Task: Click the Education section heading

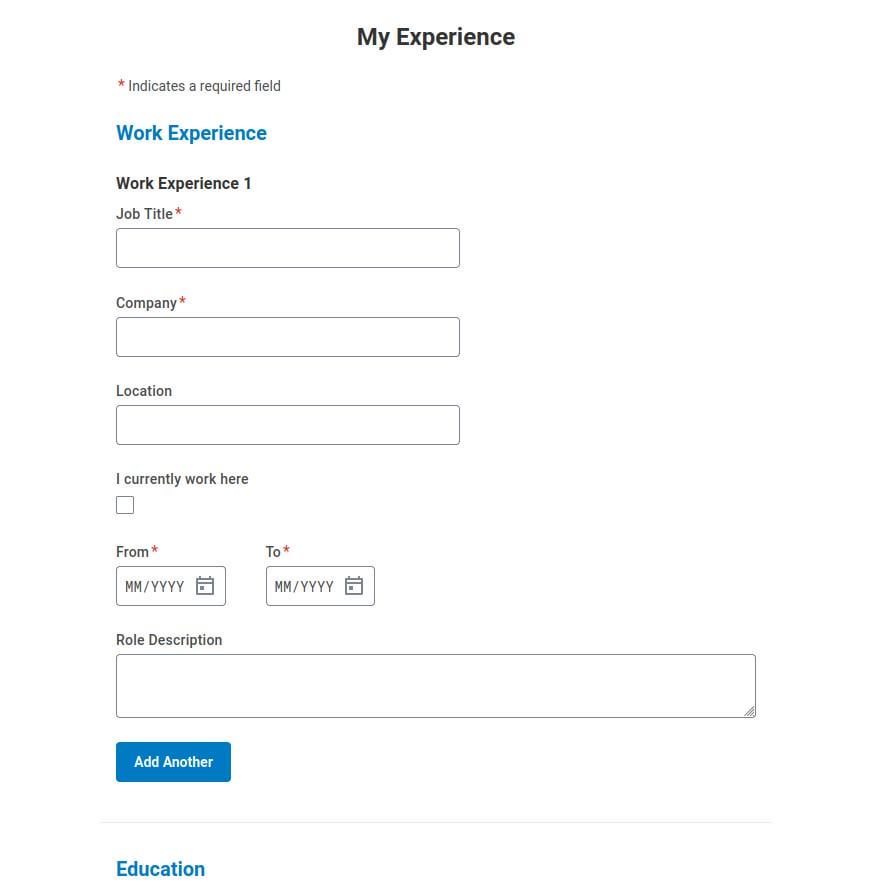Action: coord(160,869)
